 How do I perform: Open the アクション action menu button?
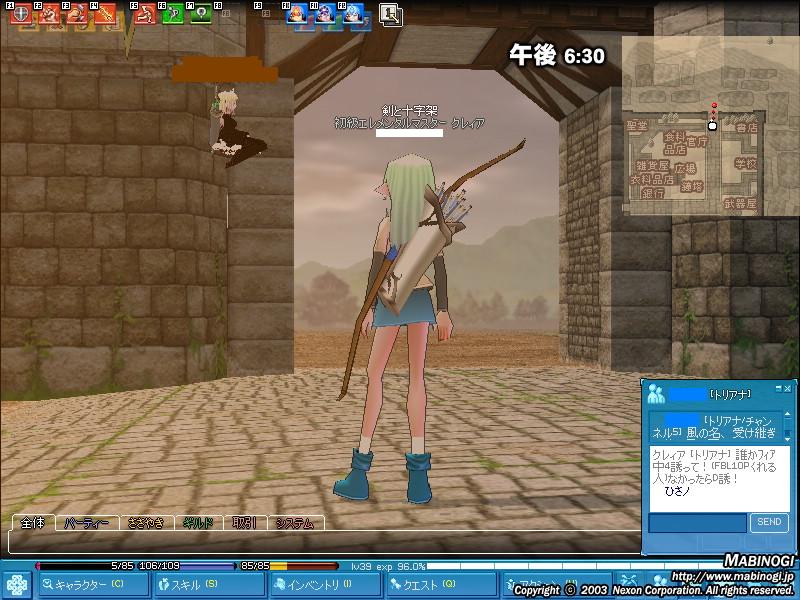click(x=556, y=585)
